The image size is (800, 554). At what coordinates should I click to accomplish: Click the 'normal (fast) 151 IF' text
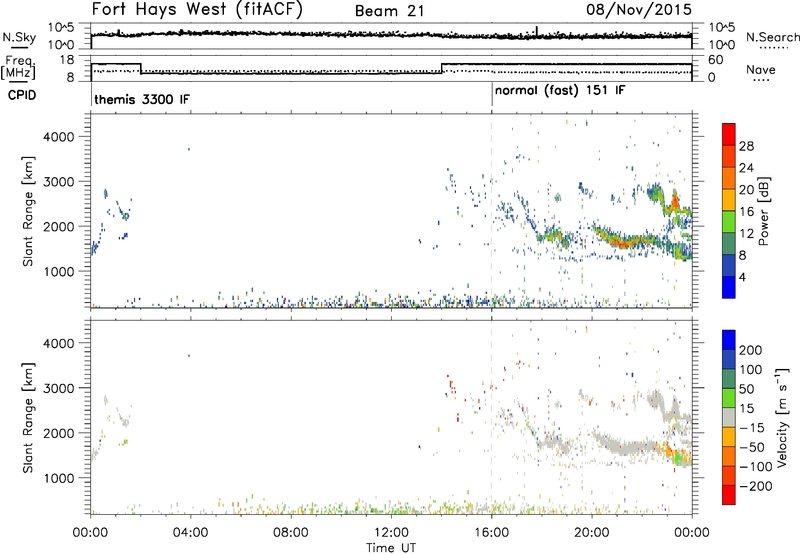[x=560, y=91]
